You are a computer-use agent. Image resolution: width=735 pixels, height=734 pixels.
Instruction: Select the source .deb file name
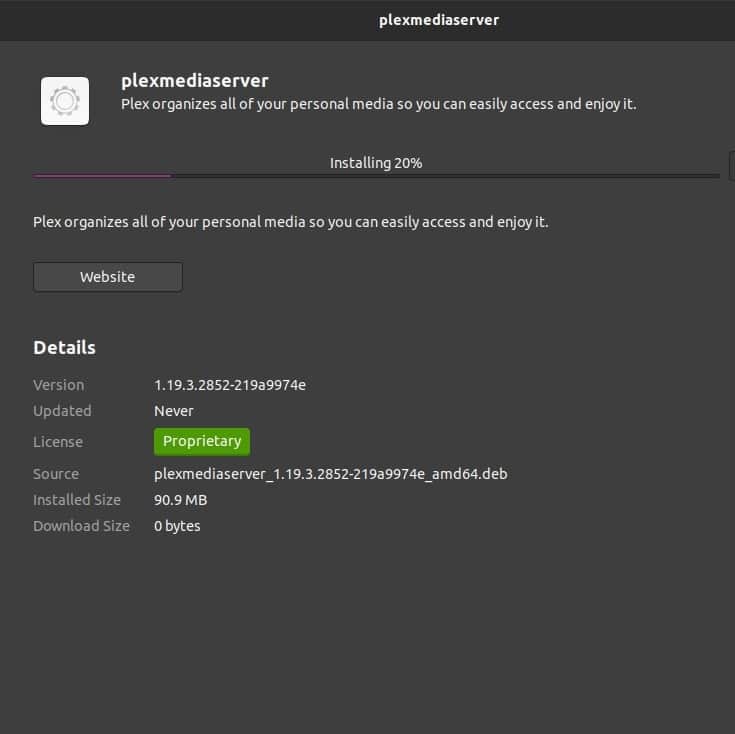331,474
